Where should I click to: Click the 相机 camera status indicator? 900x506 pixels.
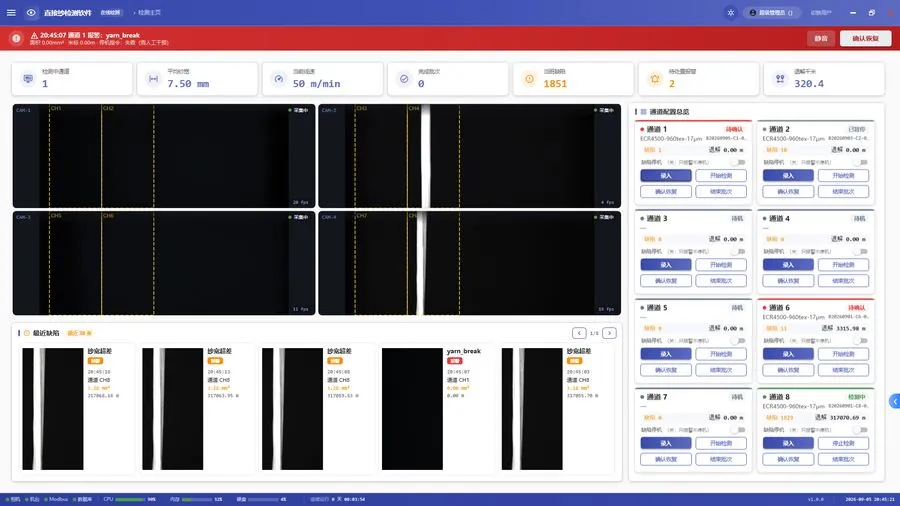(x=13, y=499)
